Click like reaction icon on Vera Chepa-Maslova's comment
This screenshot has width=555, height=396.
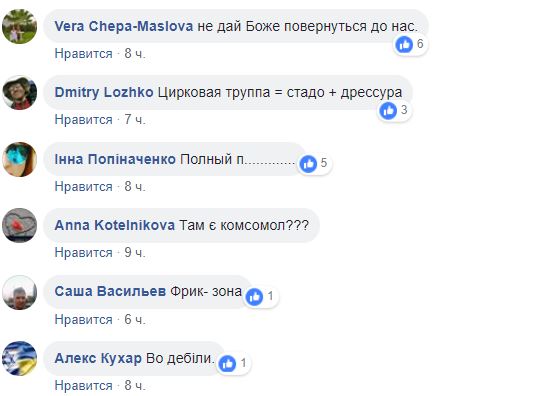coord(404,45)
